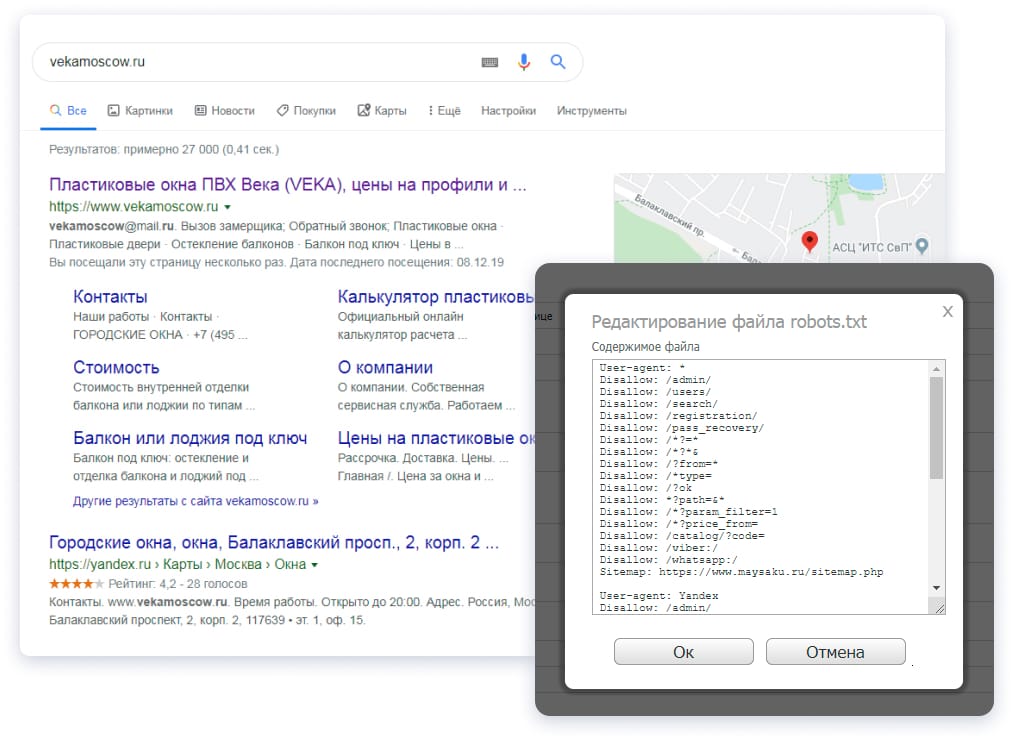Click the Ок button in the dialog

pos(684,652)
